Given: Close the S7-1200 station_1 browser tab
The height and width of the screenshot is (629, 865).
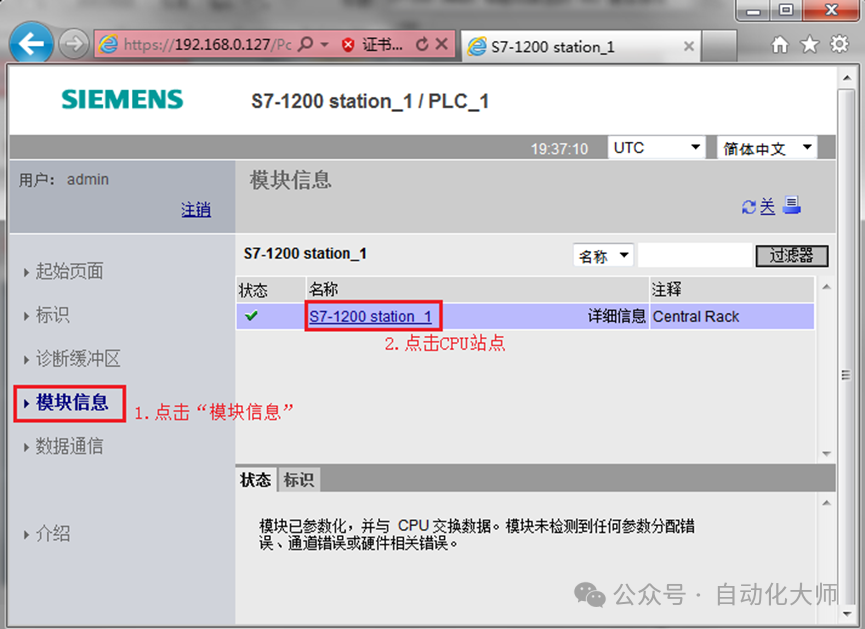Looking at the screenshot, I should coord(688,46).
